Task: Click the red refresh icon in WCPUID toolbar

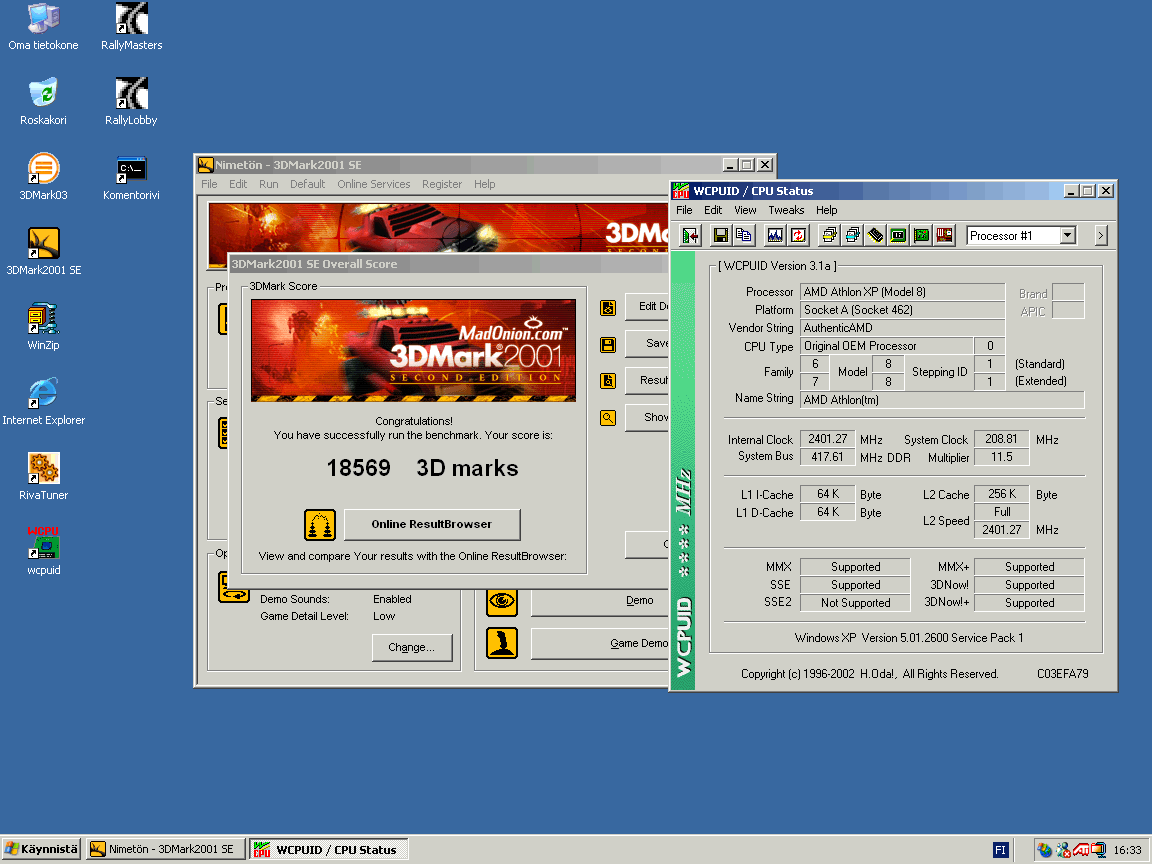Action: click(798, 236)
